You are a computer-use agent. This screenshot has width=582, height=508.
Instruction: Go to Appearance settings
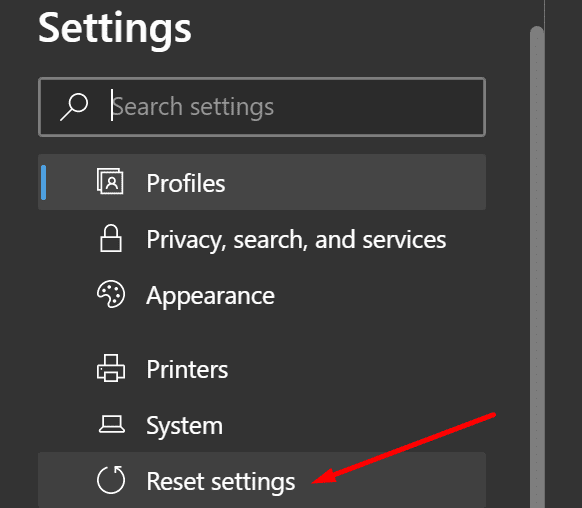coord(262,295)
